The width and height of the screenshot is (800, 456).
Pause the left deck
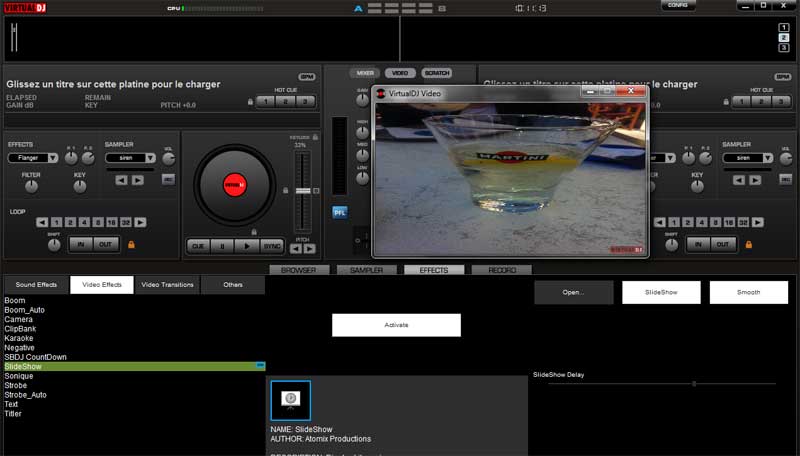point(221,245)
